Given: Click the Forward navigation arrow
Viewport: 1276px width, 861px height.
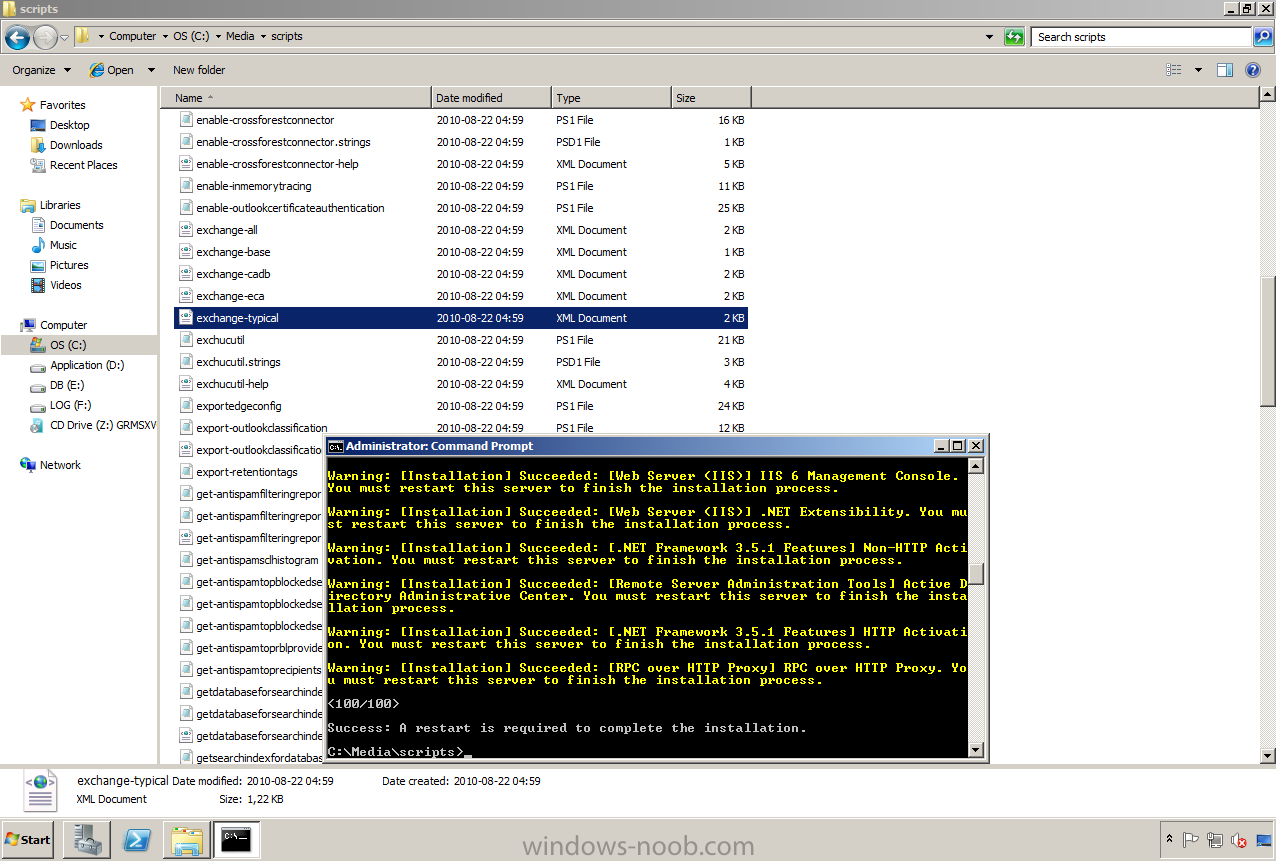Looking at the screenshot, I should 46,38.
